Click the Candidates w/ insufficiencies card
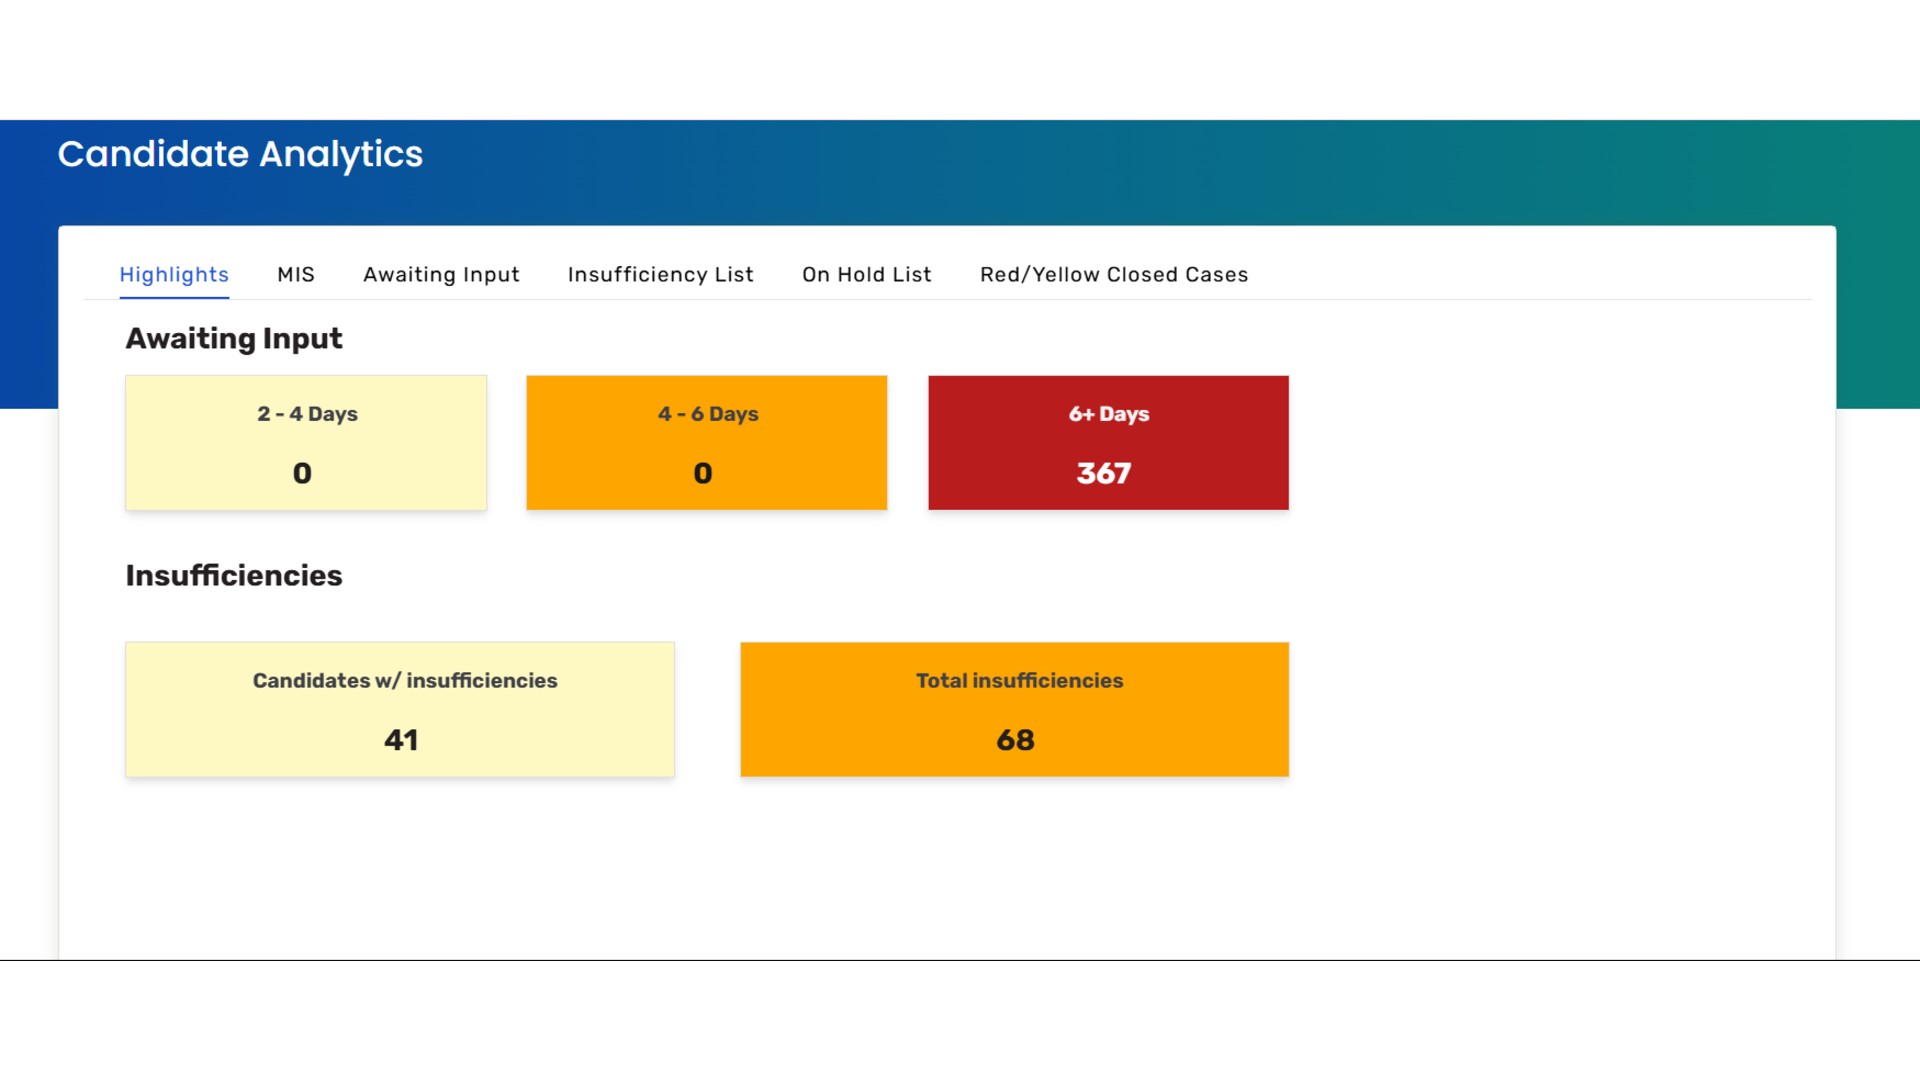Viewport: 1920px width, 1080px height. click(x=399, y=709)
